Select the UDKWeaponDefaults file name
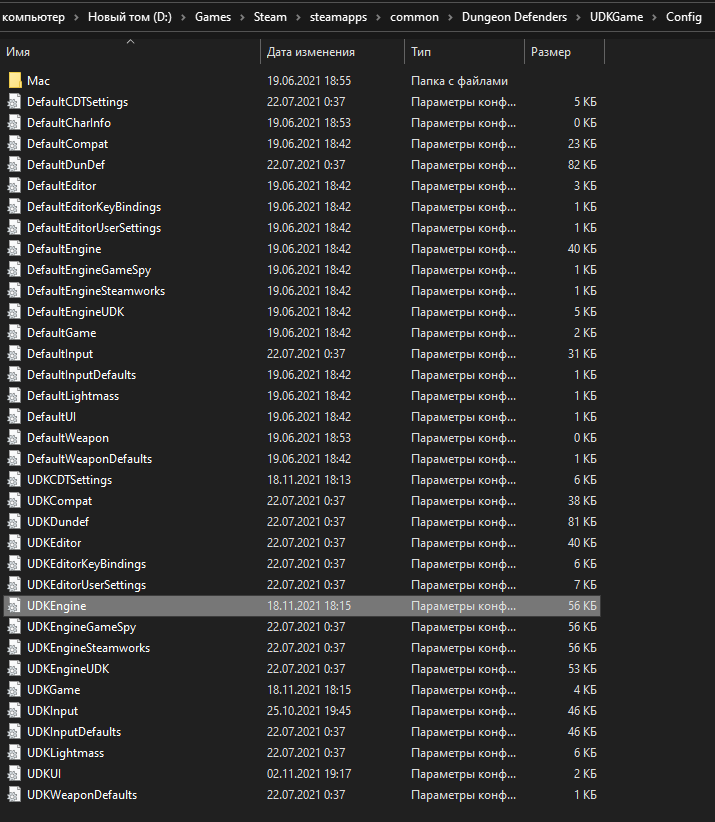This screenshot has height=822, width=715. [82, 795]
